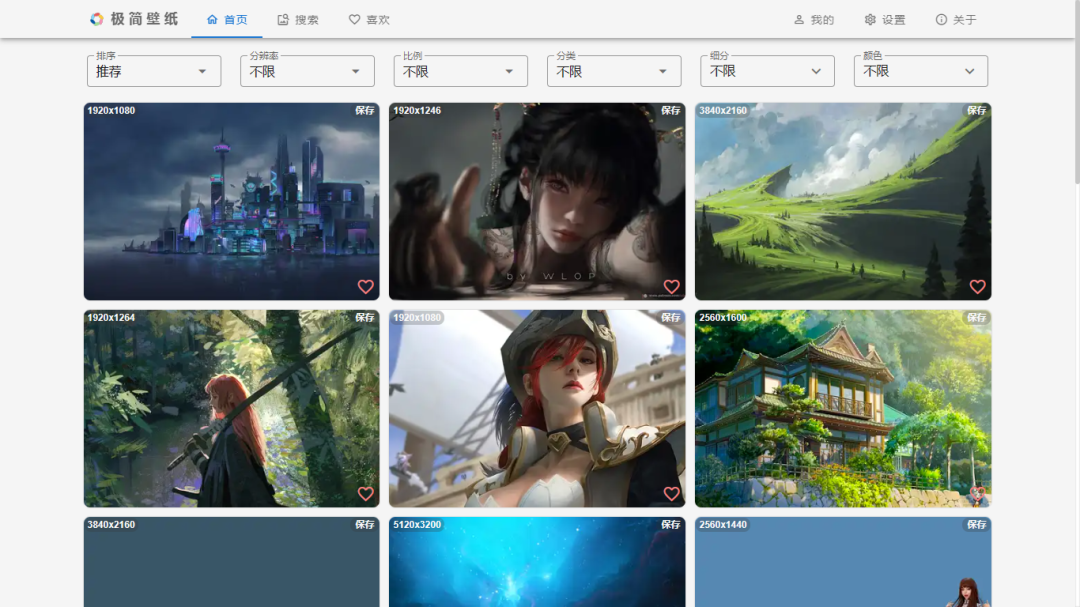The width and height of the screenshot is (1080, 607).
Task: Open the 喜欢 favorites tab
Action: pyautogui.click(x=369, y=20)
